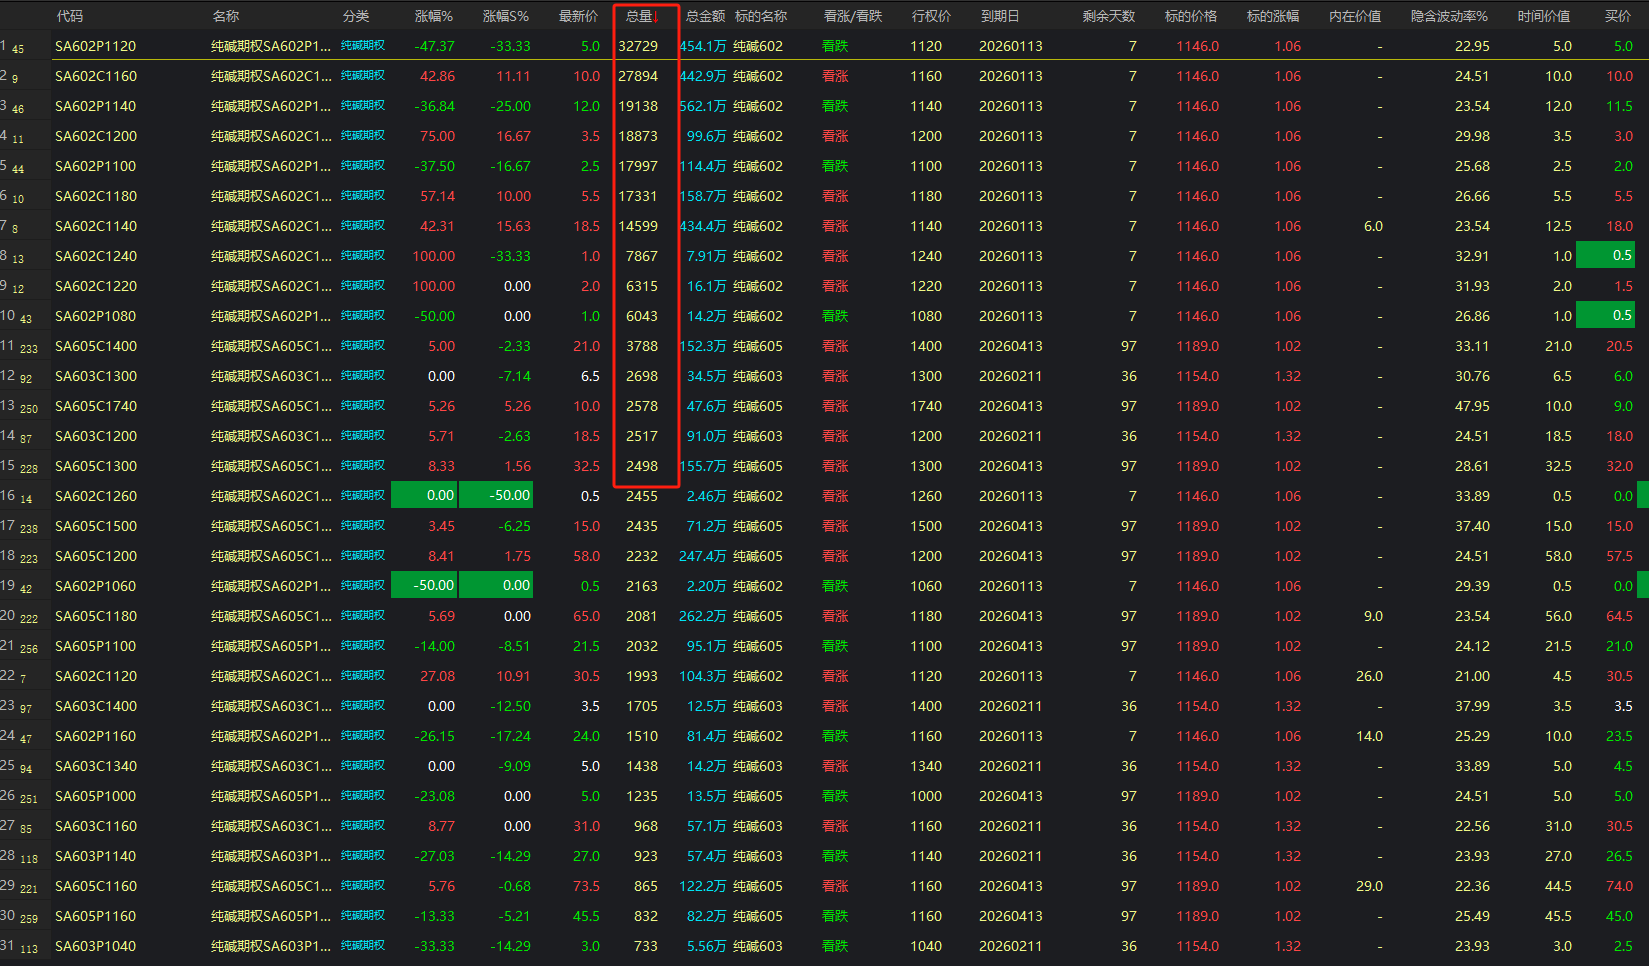
Task: Click code SA603C1300 in the list
Action: 95,376
